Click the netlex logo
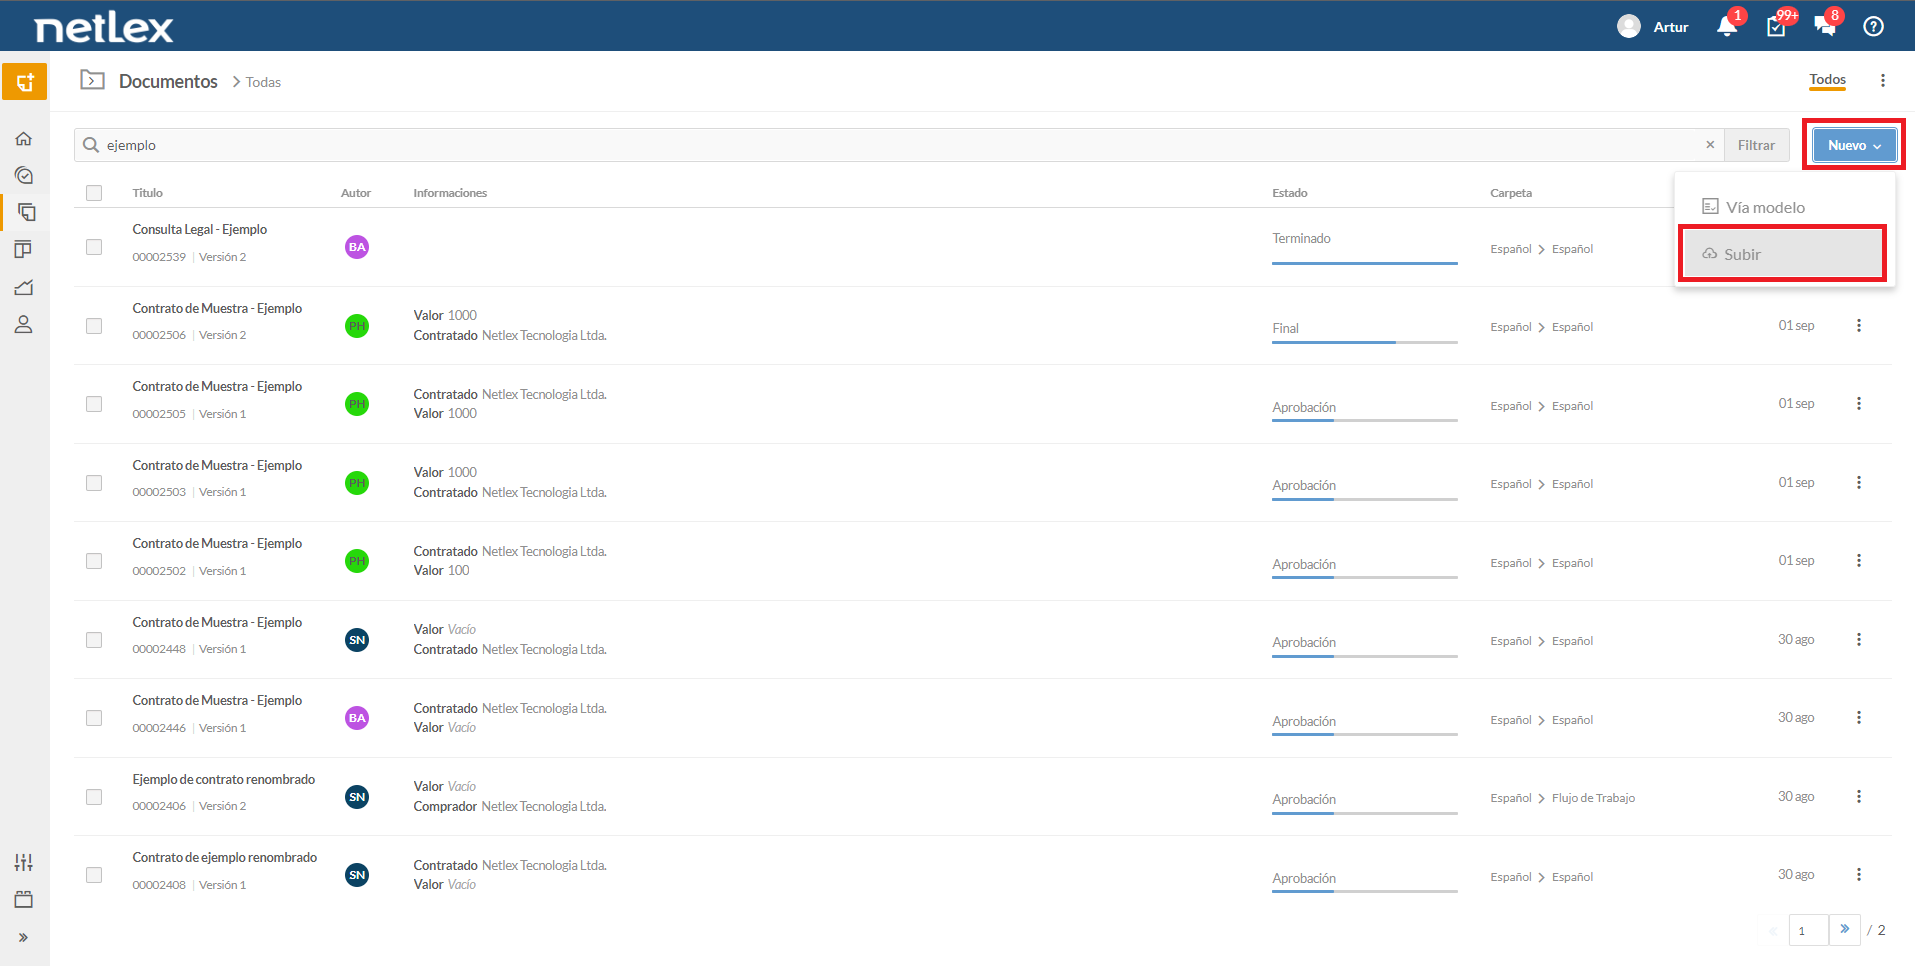Viewport: 1915px width, 966px height. point(104,27)
